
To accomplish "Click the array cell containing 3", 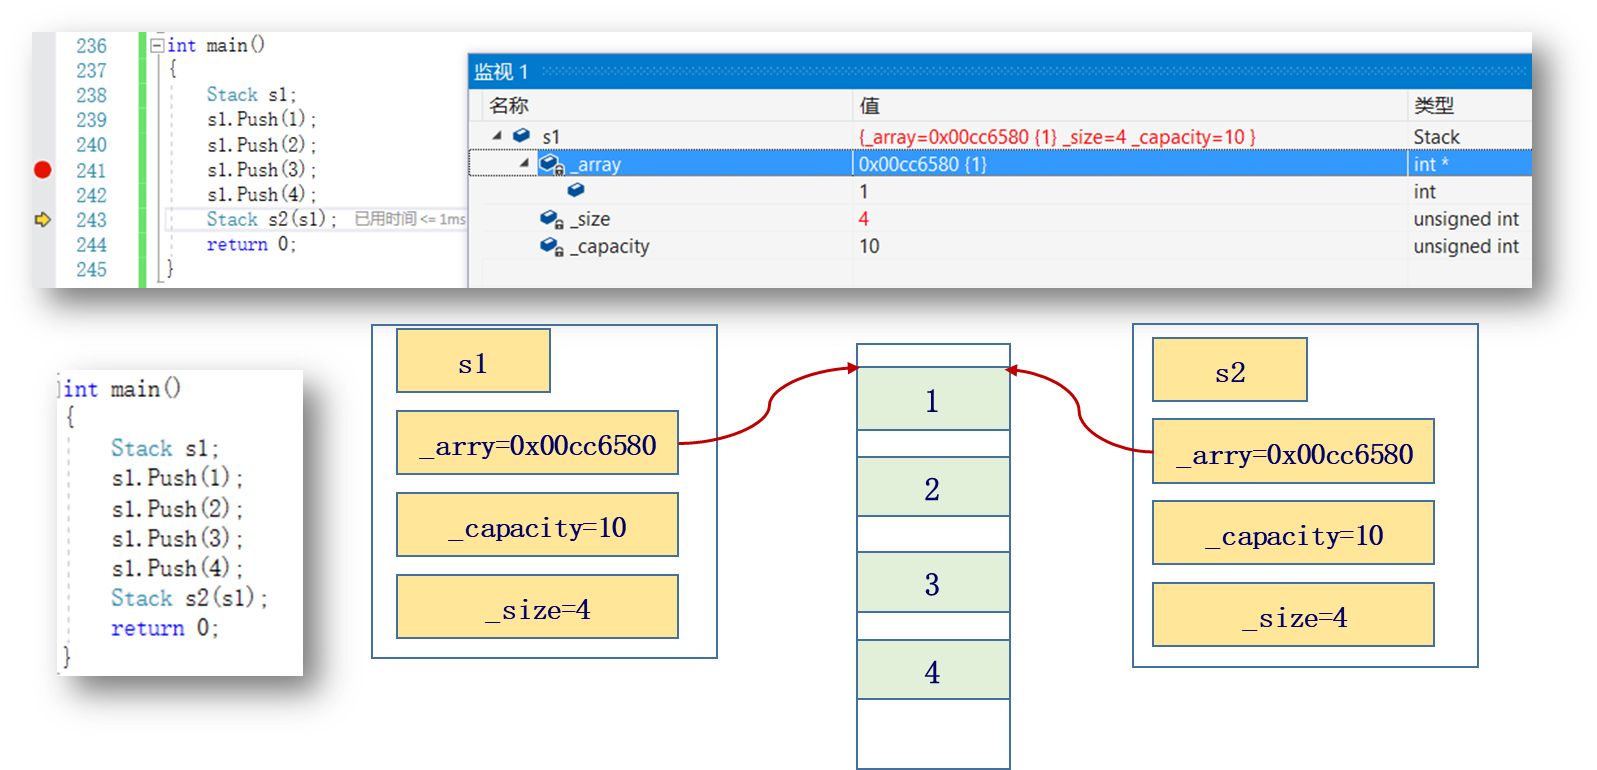I will pos(933,582).
